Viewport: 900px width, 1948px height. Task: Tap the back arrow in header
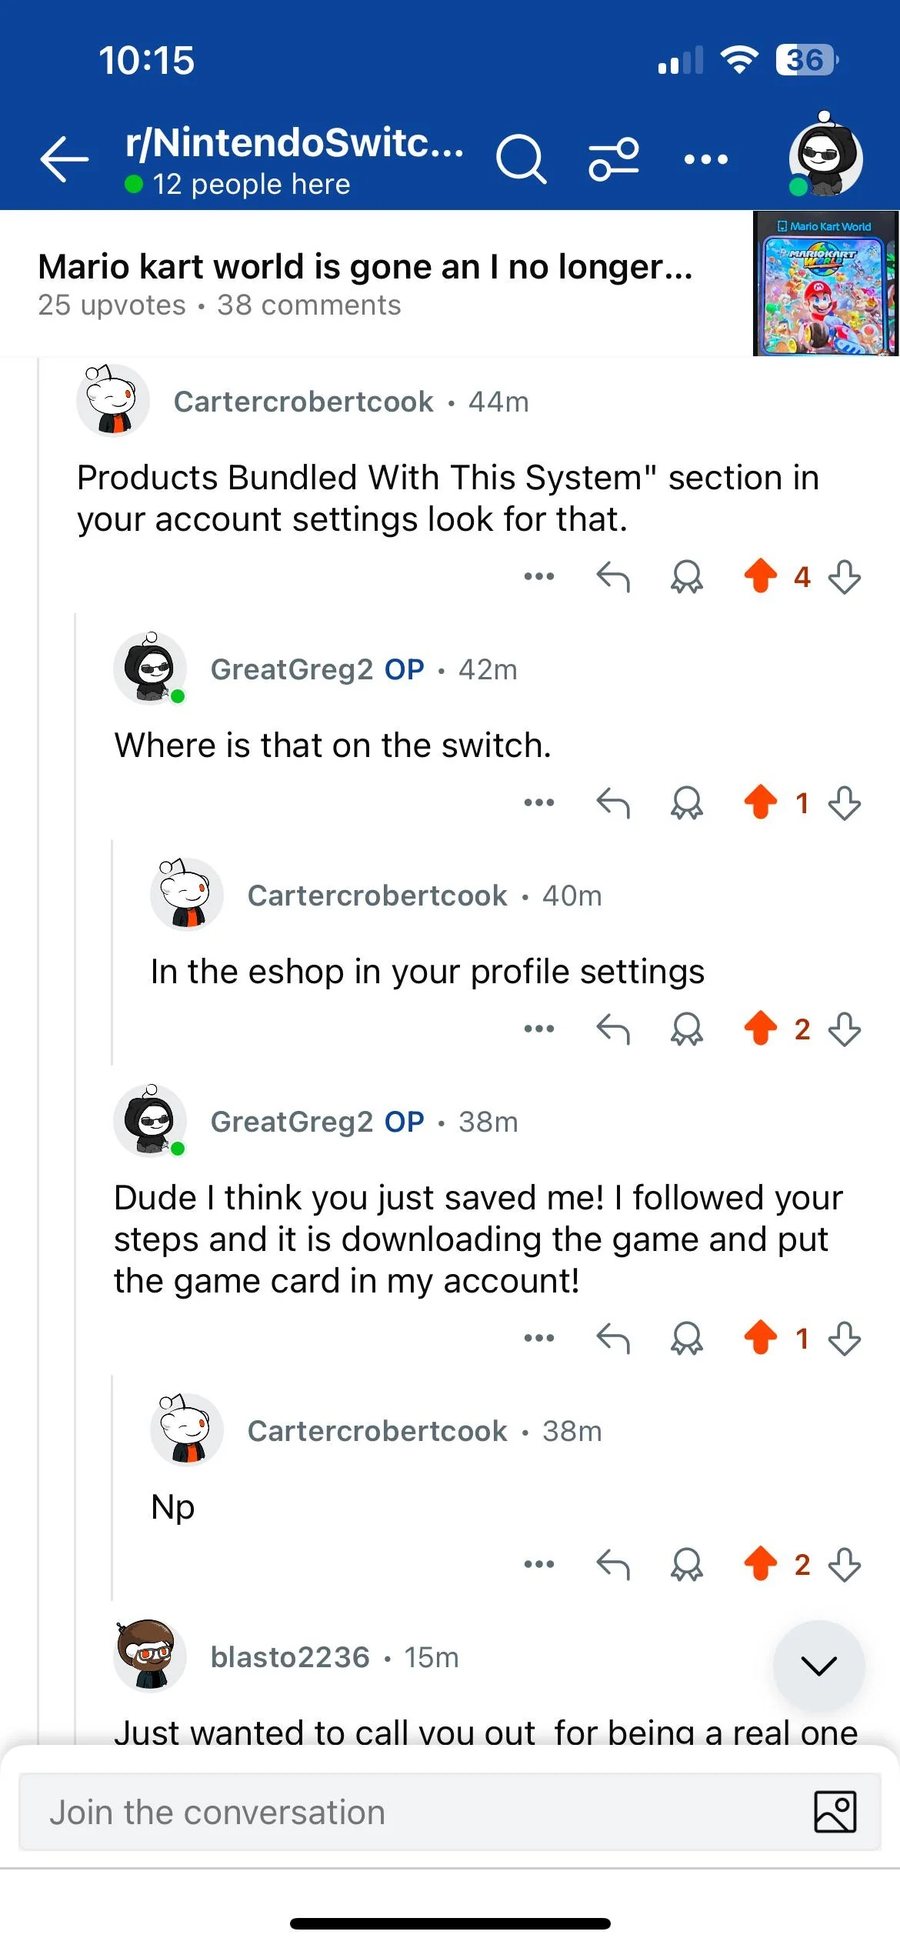coord(65,160)
